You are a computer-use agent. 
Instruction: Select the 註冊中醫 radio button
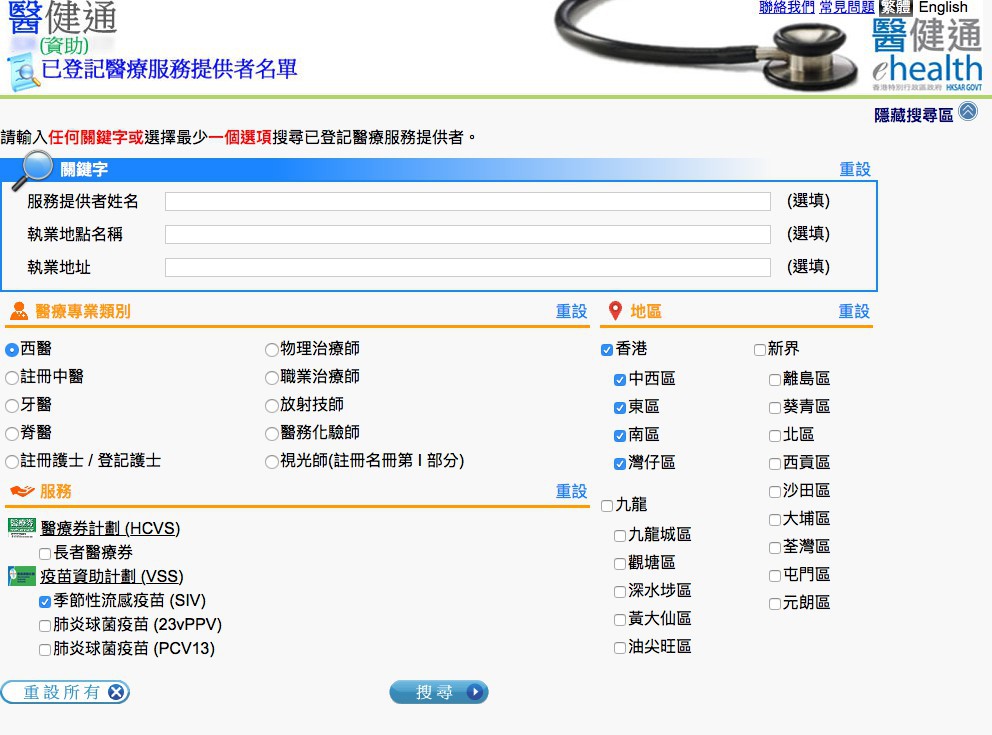coord(12,378)
